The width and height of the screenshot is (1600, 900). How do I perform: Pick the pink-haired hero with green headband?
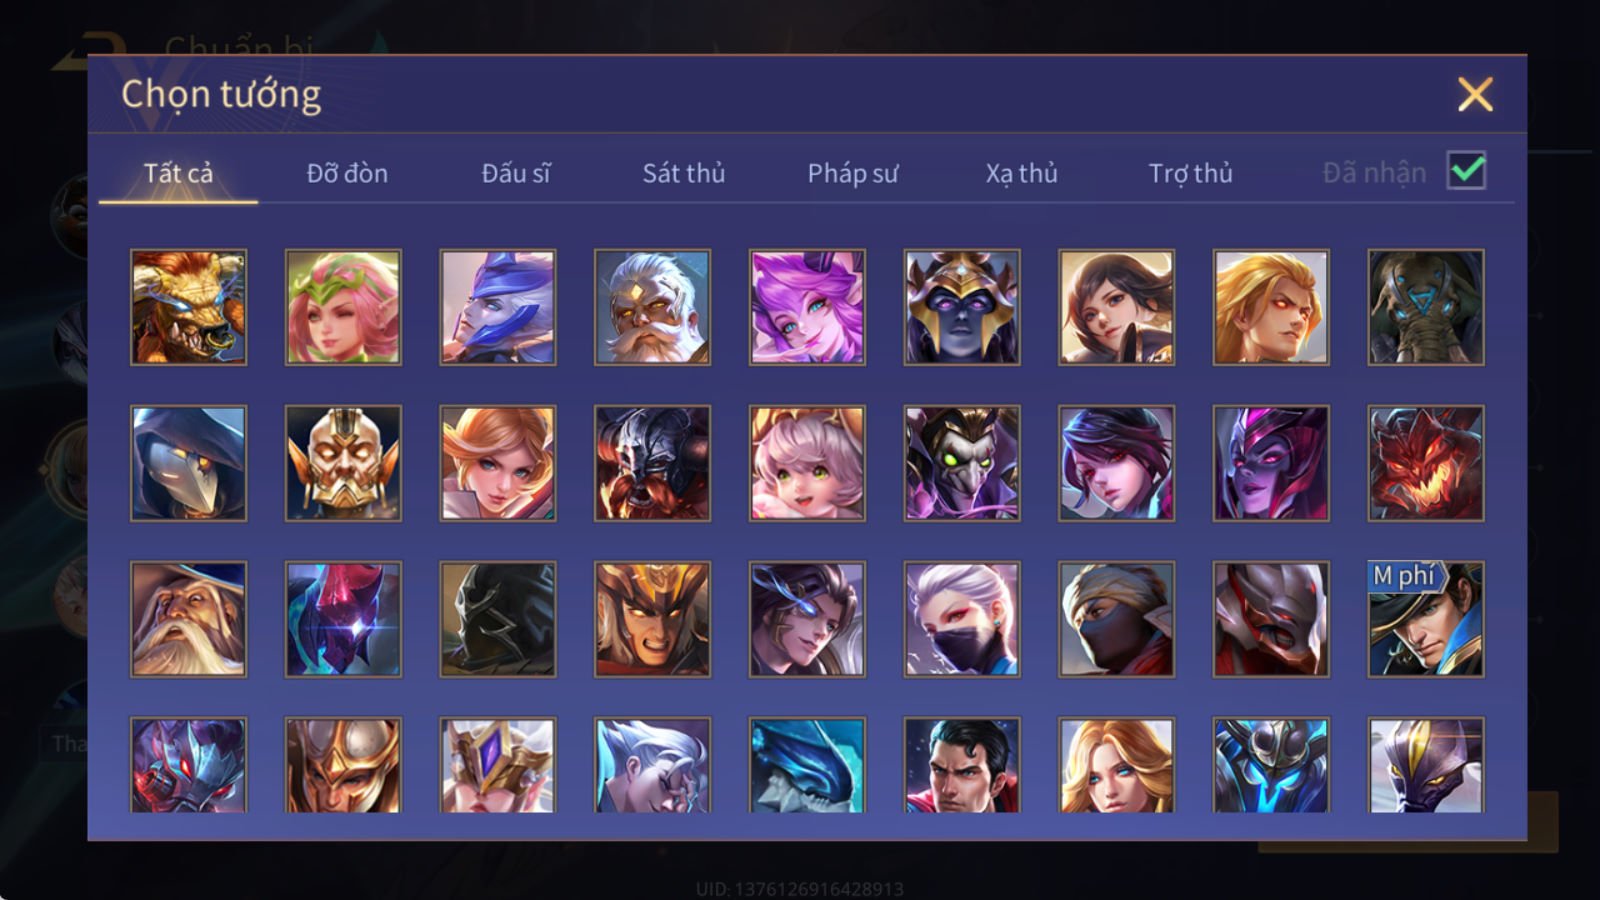pyautogui.click(x=343, y=307)
